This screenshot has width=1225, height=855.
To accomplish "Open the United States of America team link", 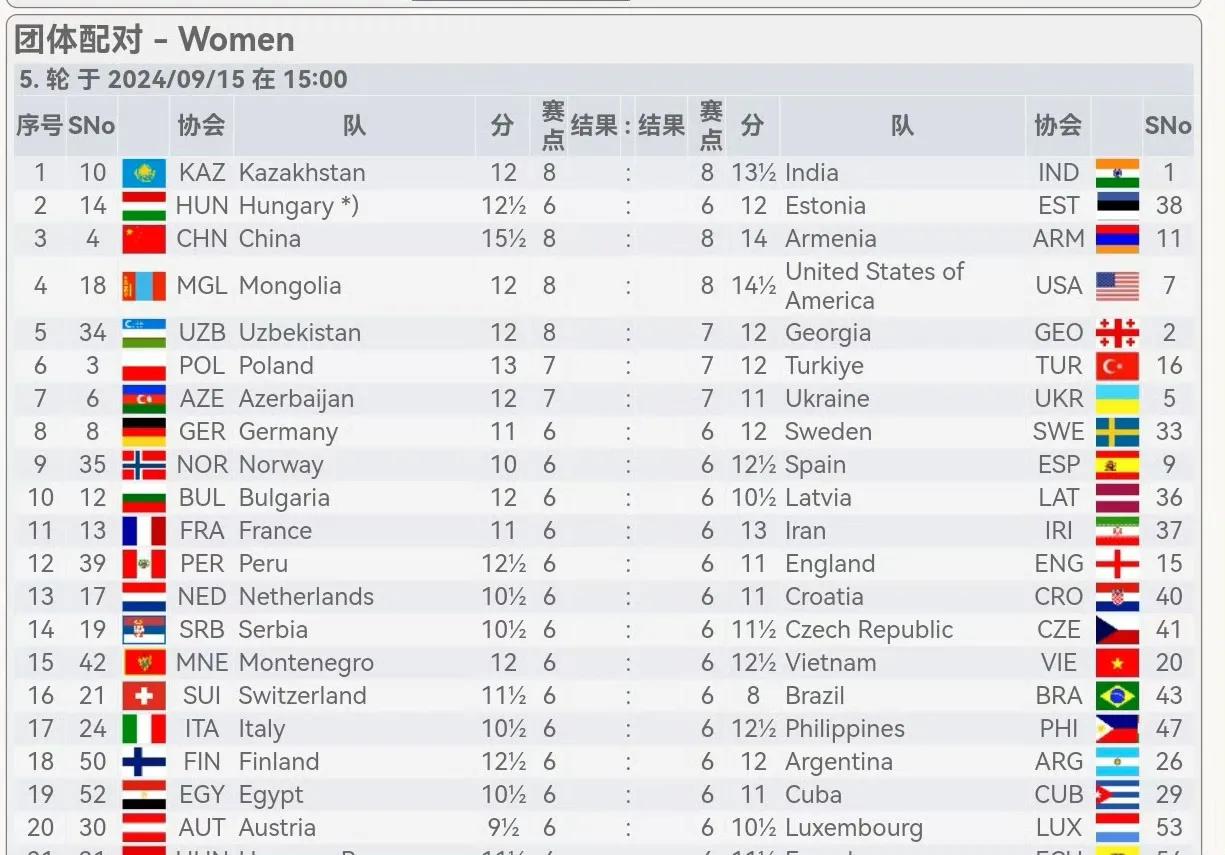I will point(875,286).
